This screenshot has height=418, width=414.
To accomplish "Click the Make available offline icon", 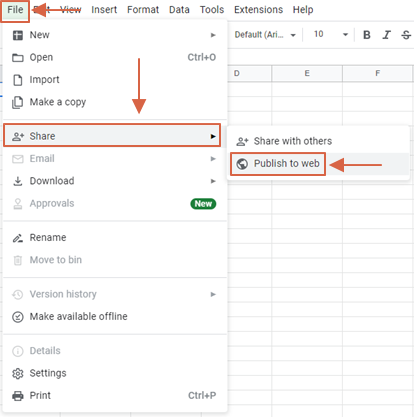I will coord(18,317).
